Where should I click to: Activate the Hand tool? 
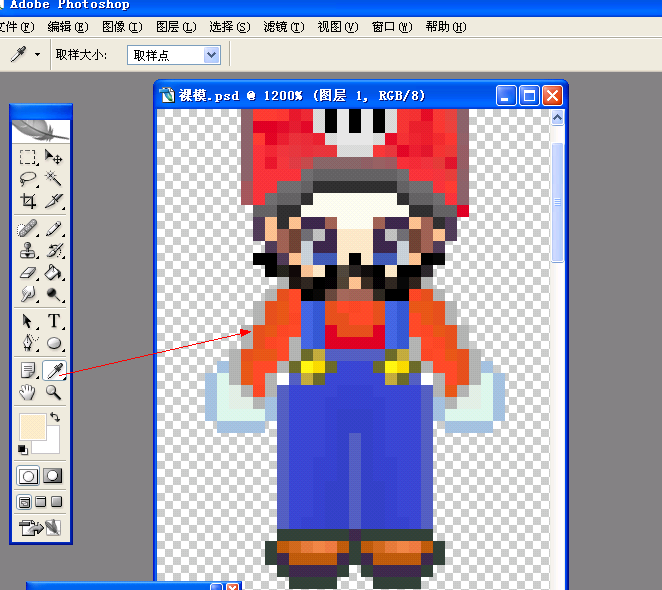[x=28, y=392]
